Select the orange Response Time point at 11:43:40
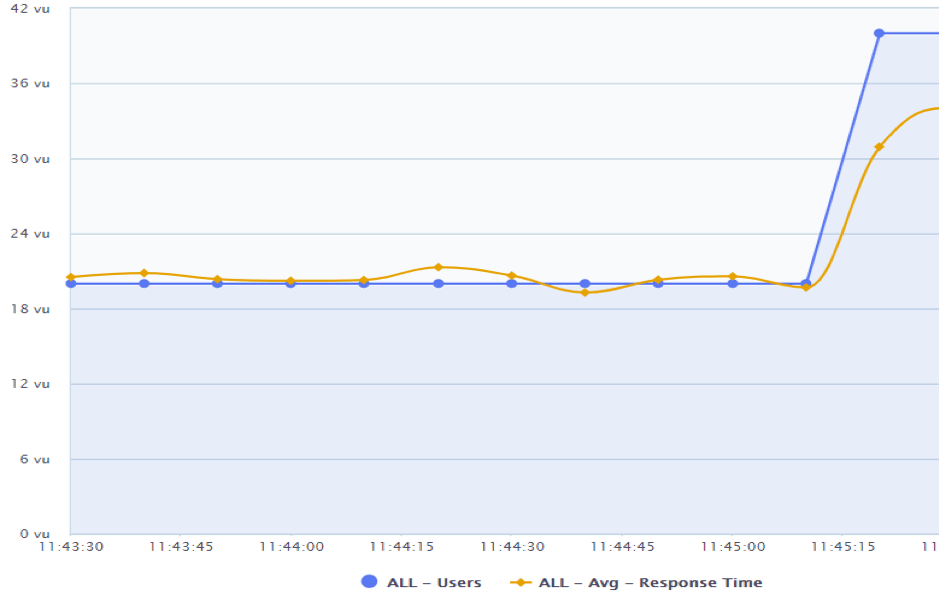This screenshot has height=595, width=939. pos(144,273)
